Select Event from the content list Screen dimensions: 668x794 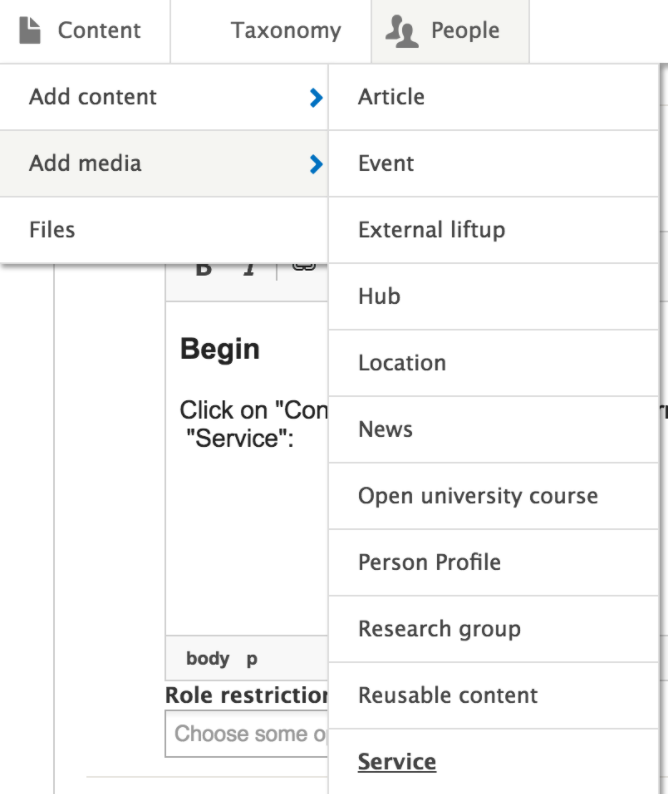pyautogui.click(x=386, y=163)
